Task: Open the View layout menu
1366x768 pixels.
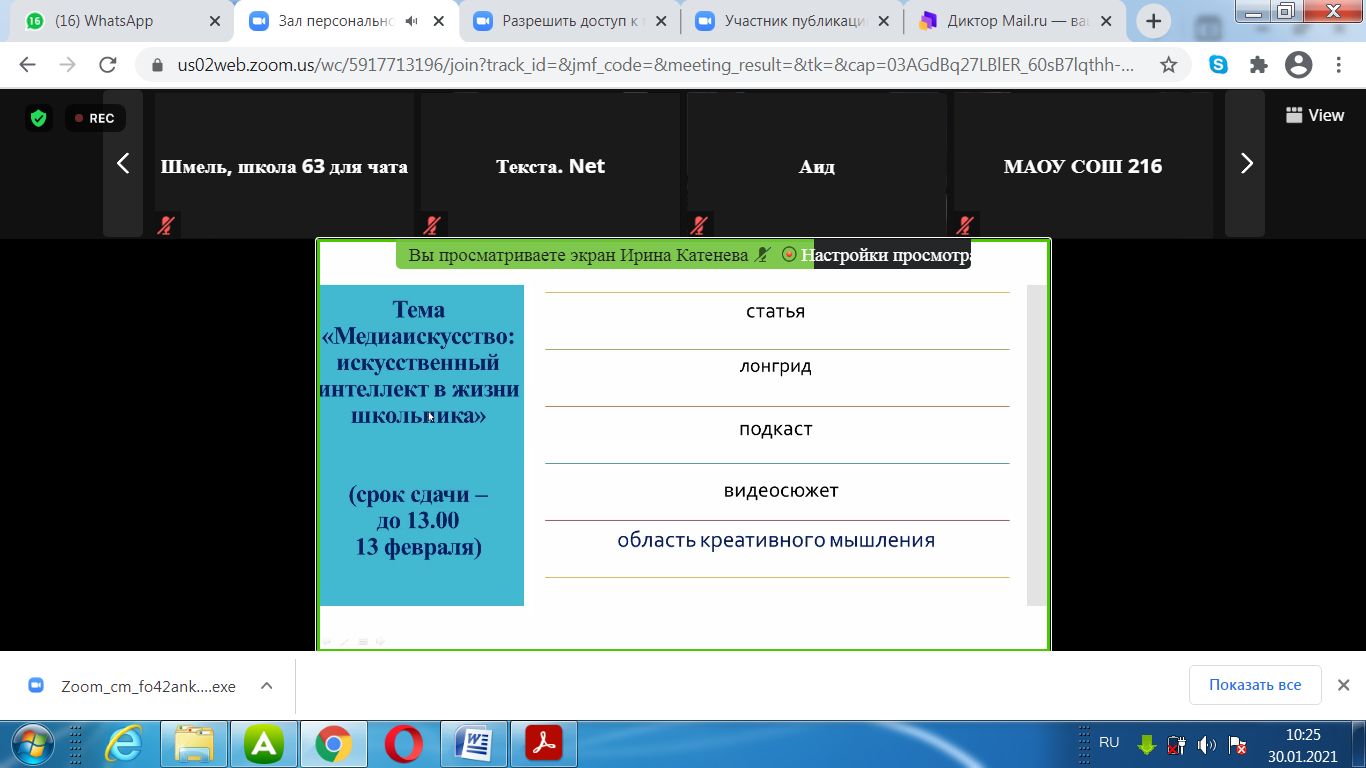Action: pyautogui.click(x=1315, y=115)
